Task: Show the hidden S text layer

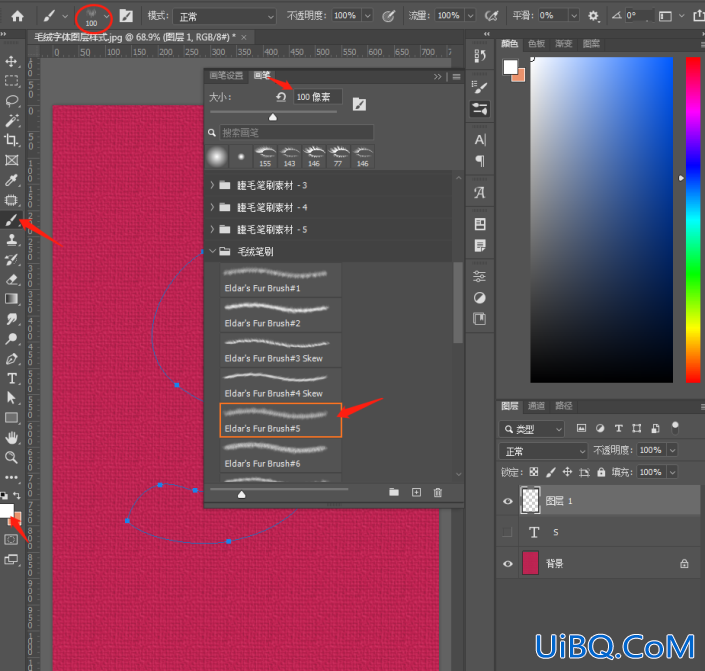Action: [507, 532]
